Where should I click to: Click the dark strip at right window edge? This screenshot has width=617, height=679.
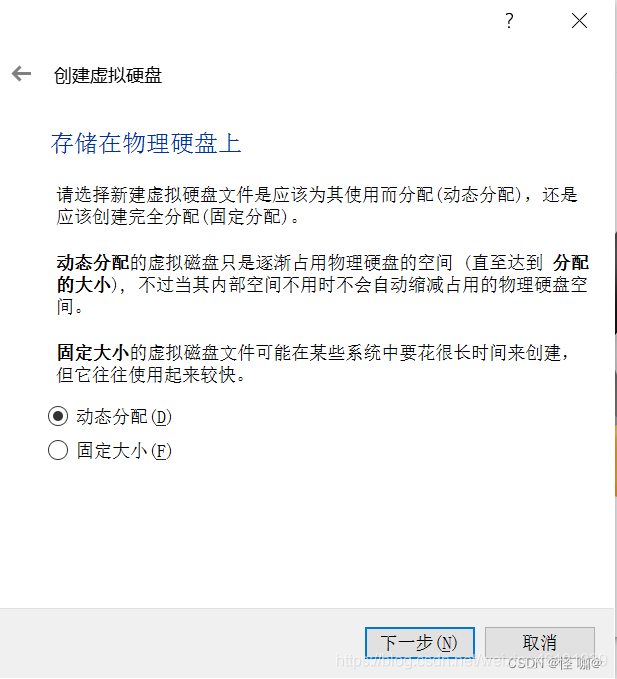point(615,284)
